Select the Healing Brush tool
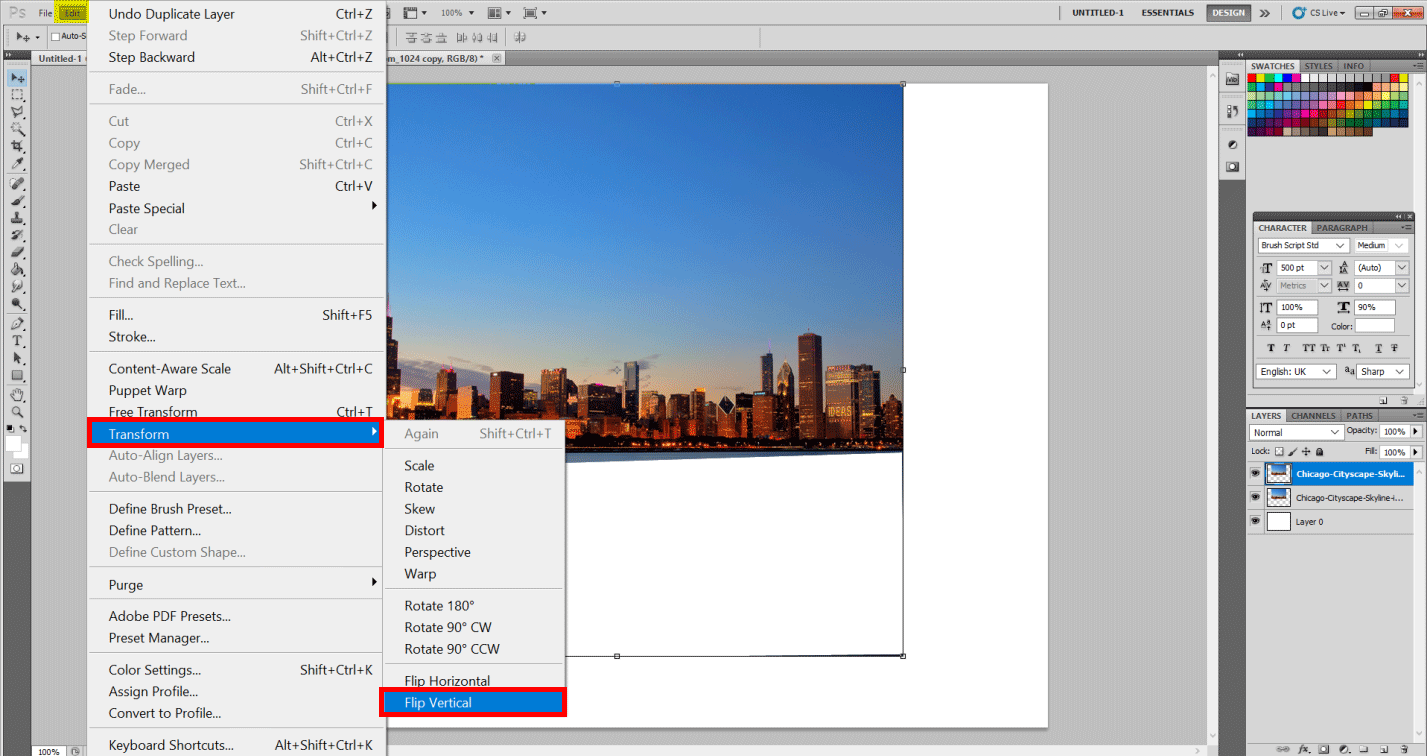The width and height of the screenshot is (1427, 756). 17,184
